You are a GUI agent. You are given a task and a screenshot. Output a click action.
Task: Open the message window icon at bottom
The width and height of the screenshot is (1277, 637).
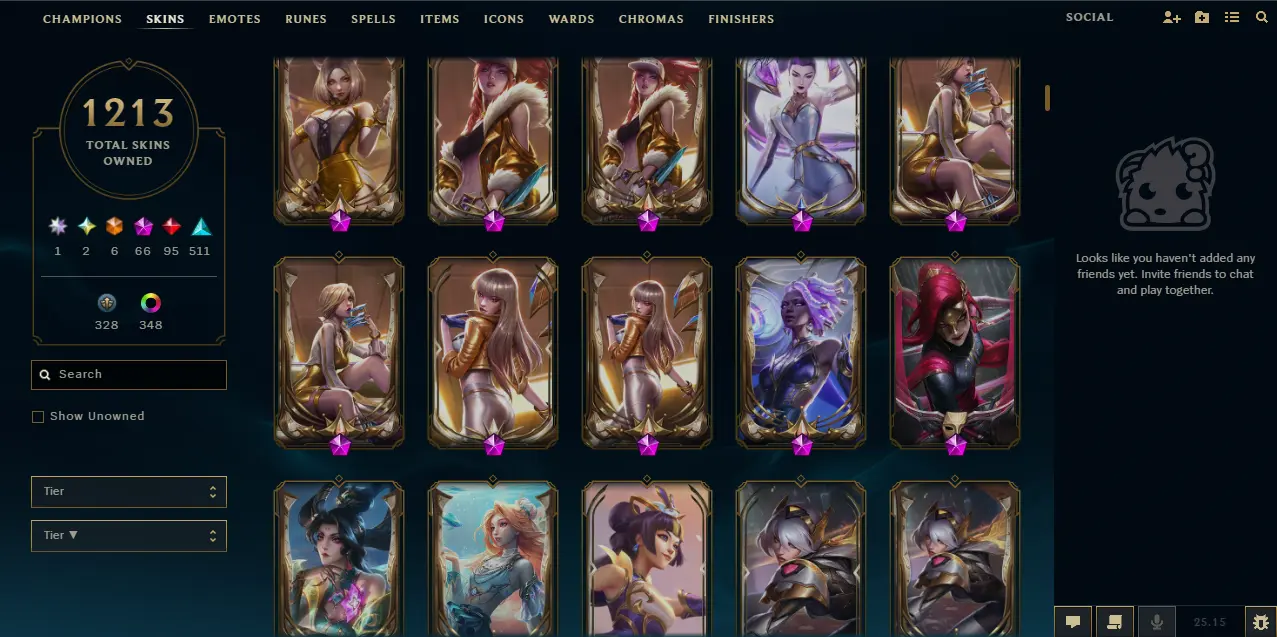pos(1115,621)
